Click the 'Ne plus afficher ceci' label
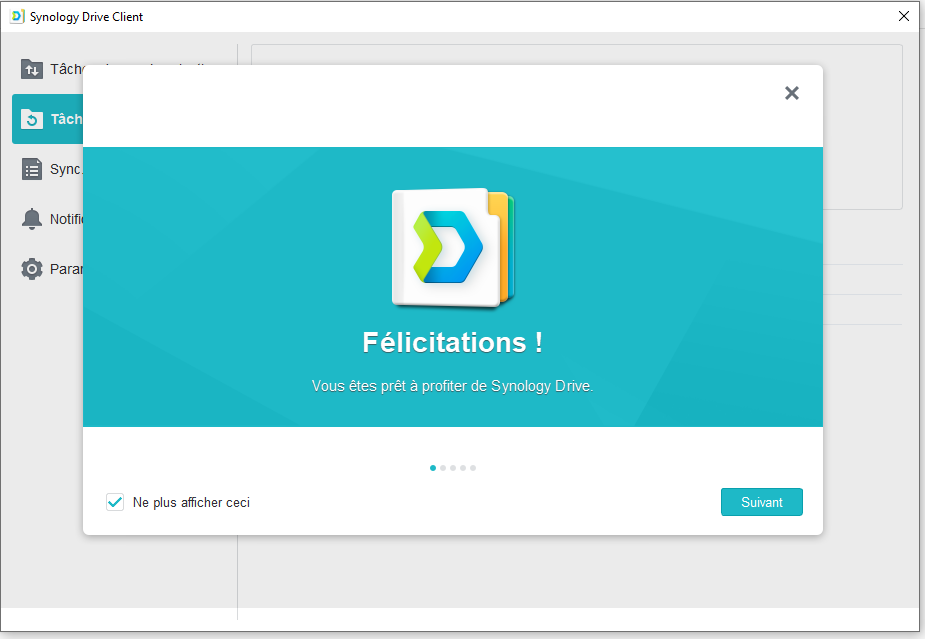This screenshot has width=925, height=639. [x=191, y=503]
